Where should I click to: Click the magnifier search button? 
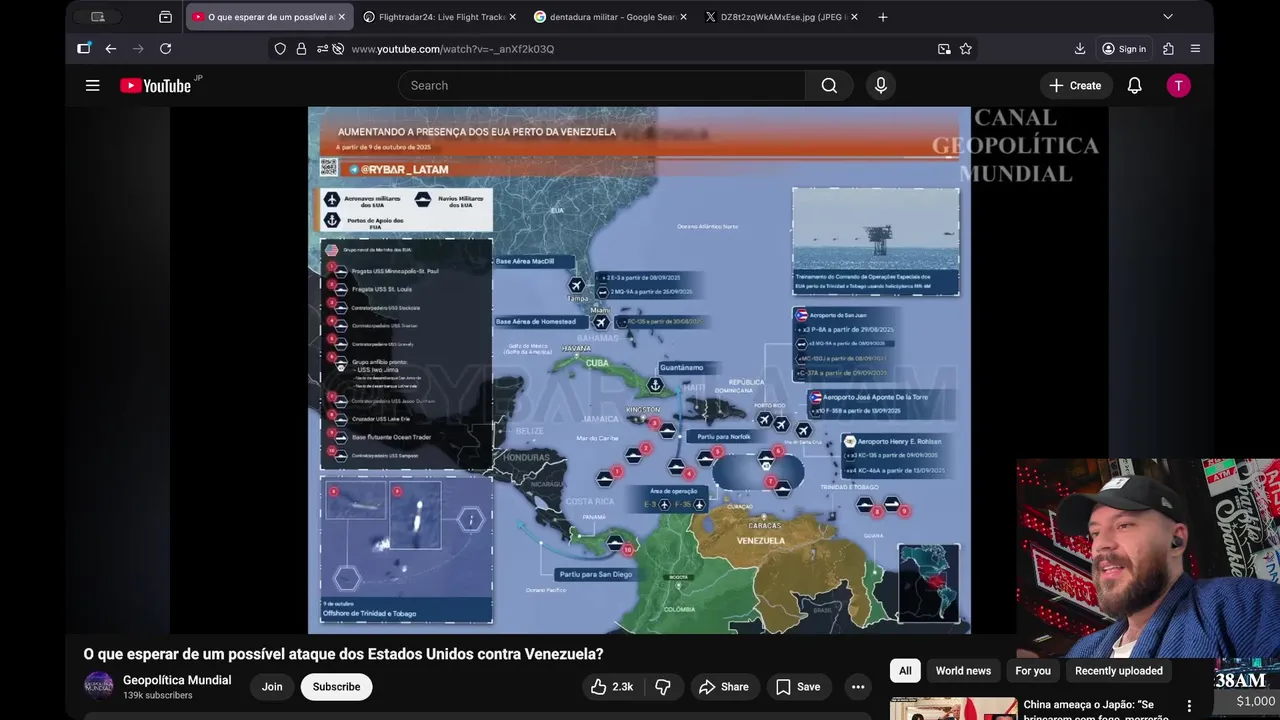829,86
